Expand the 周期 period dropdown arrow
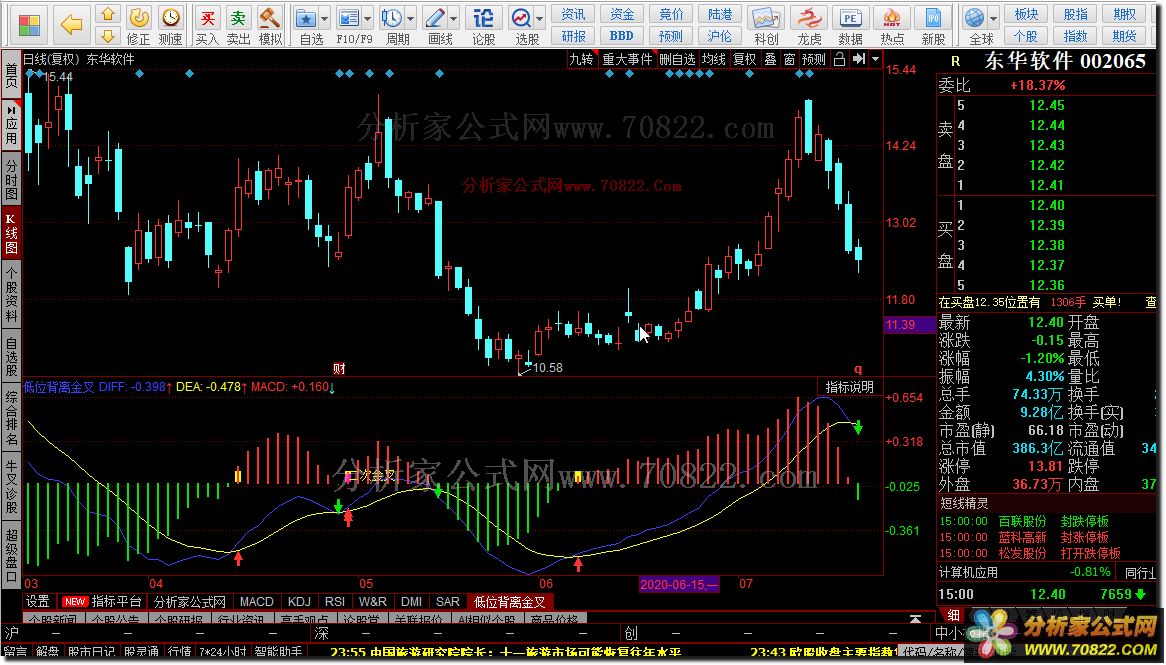The image size is (1166, 665). point(410,19)
